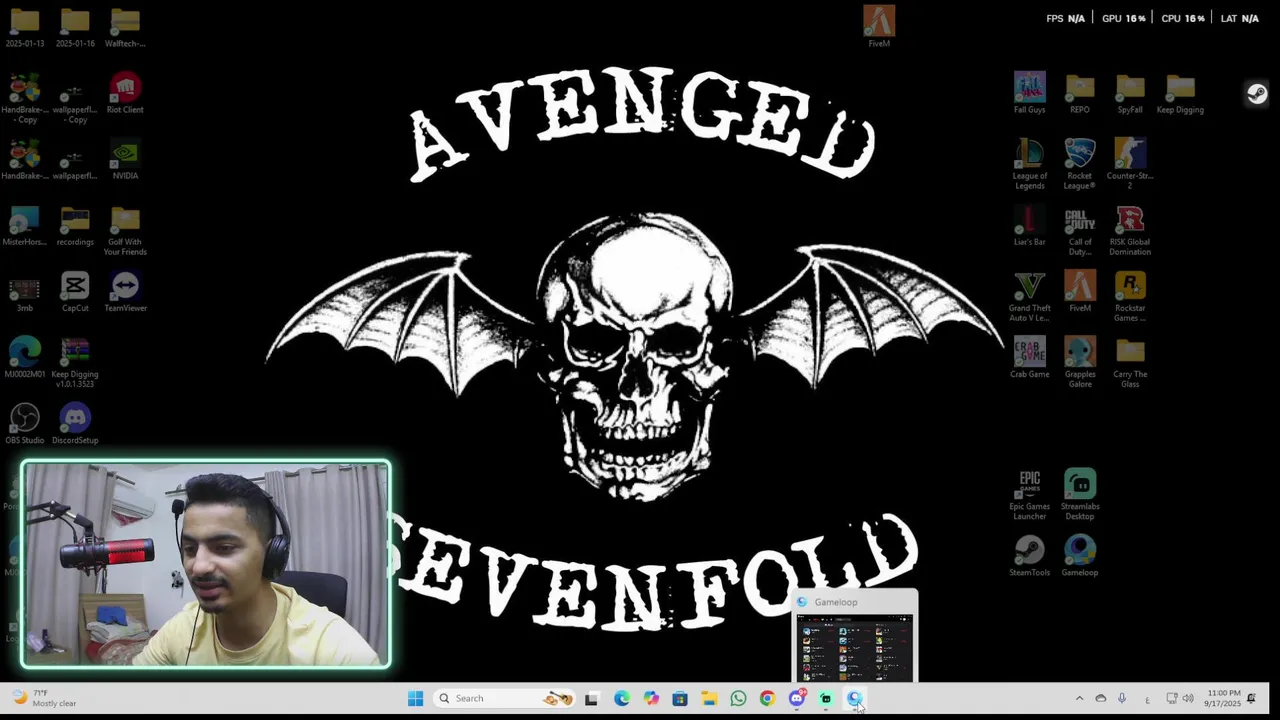This screenshot has height=720, width=1280.
Task: Open Discord from the taskbar
Action: pos(797,699)
